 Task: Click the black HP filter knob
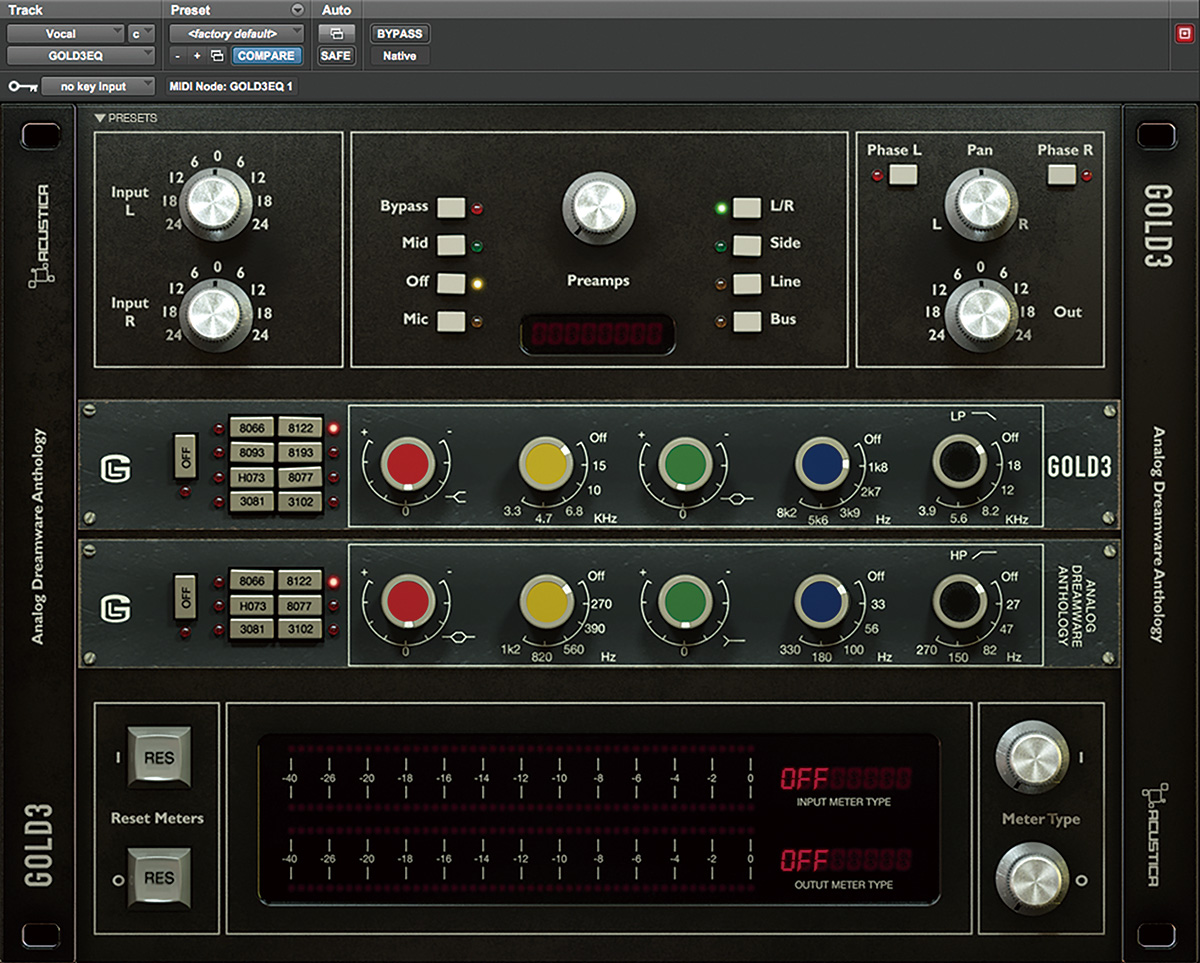[960, 604]
